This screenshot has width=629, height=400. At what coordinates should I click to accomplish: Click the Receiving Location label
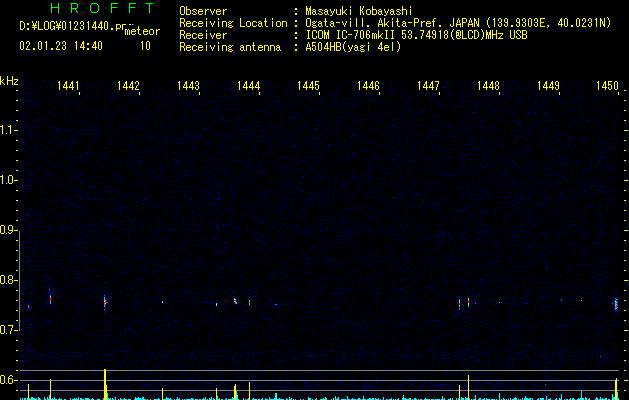(x=233, y=23)
